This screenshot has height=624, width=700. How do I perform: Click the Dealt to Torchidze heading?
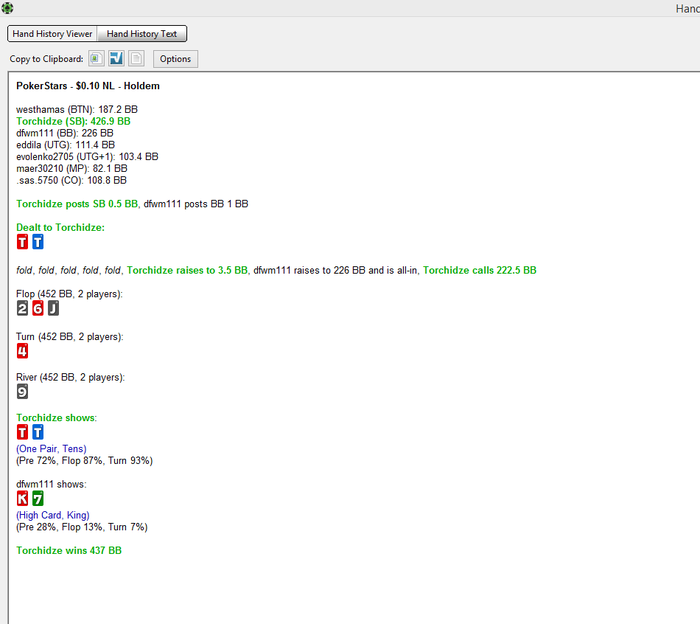(60, 228)
